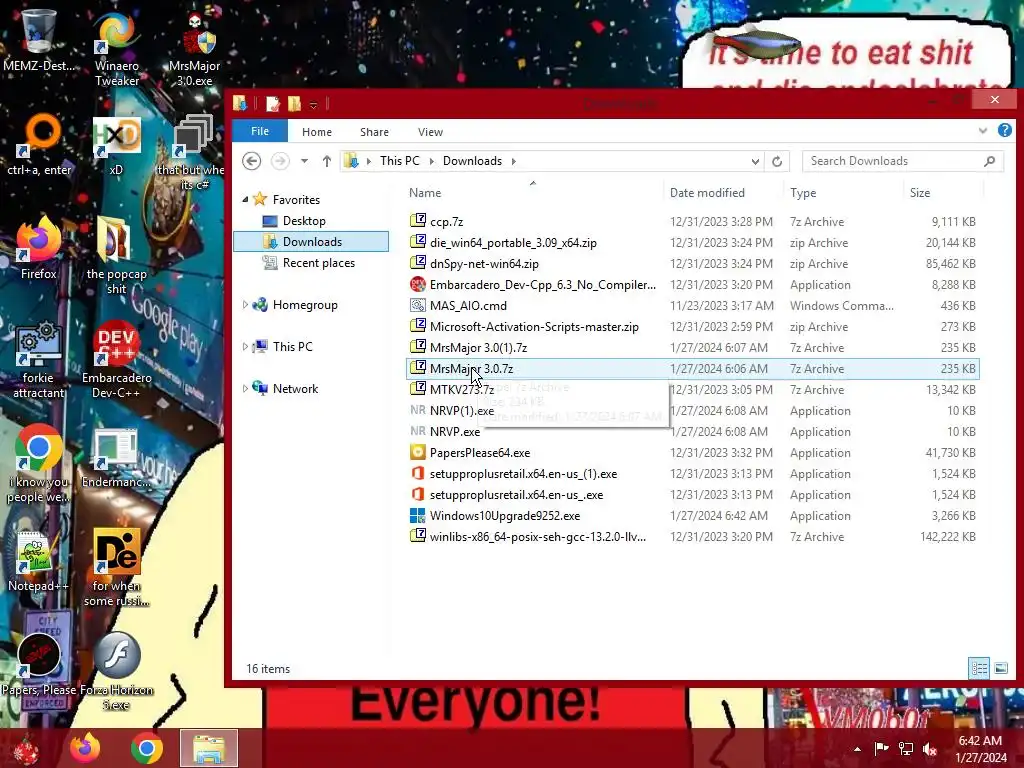Click arrow after 'Downloads' in address bar
The image size is (1024, 768).
click(513, 161)
